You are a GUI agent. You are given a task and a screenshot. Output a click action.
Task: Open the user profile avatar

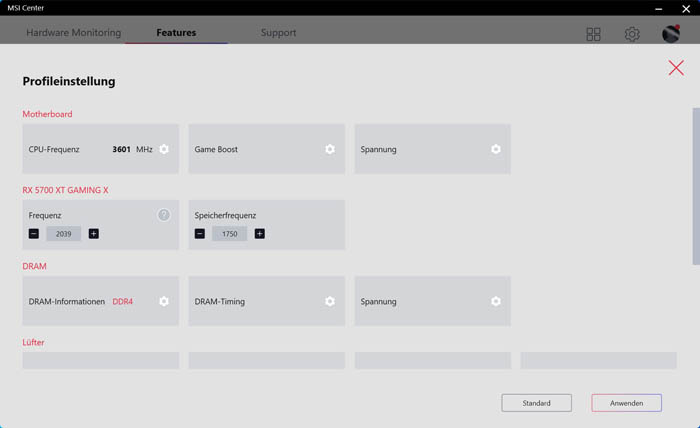[671, 34]
